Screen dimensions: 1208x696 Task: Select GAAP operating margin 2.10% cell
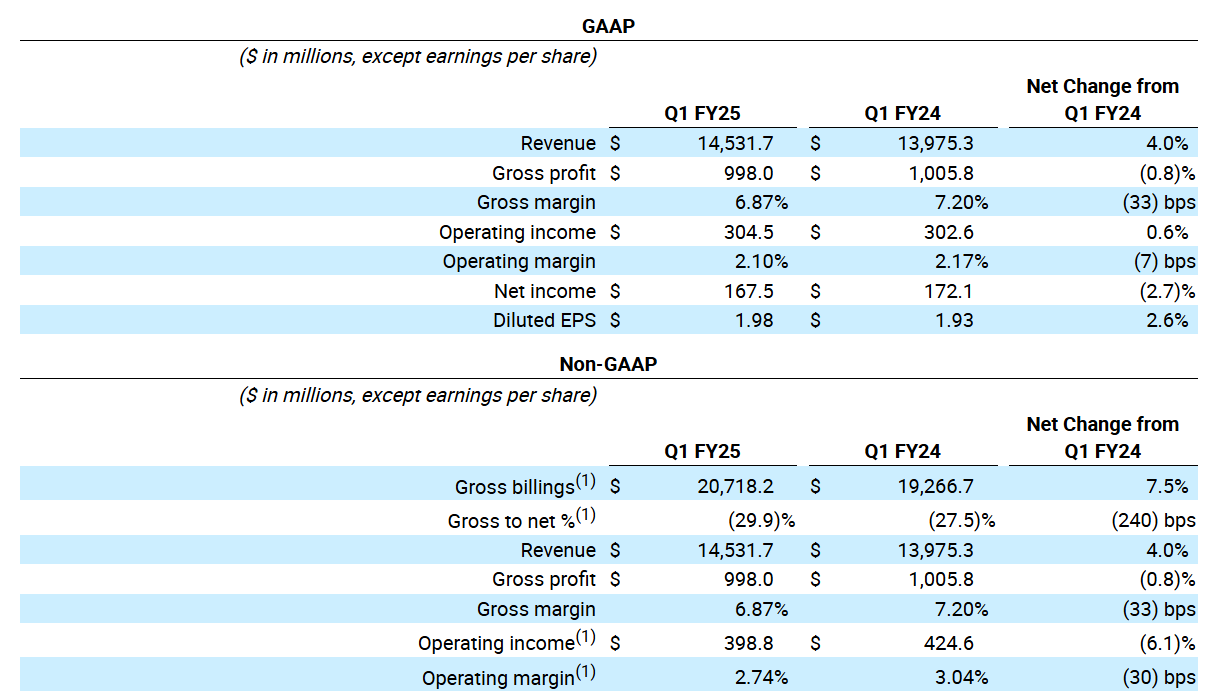(x=761, y=261)
